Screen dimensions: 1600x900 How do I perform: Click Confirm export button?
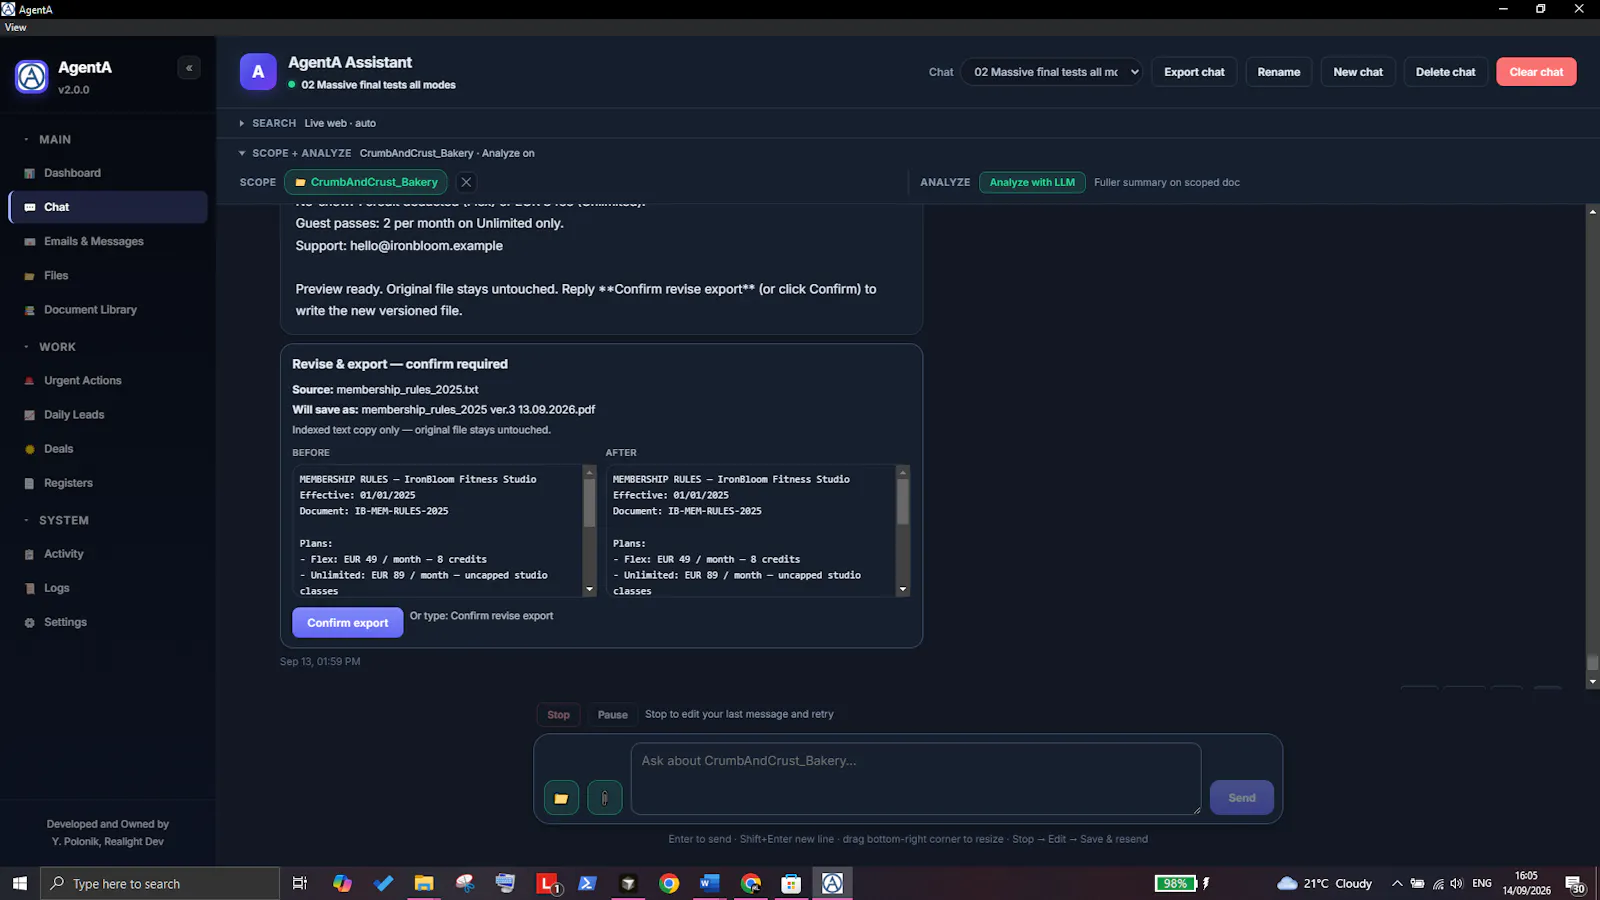348,622
